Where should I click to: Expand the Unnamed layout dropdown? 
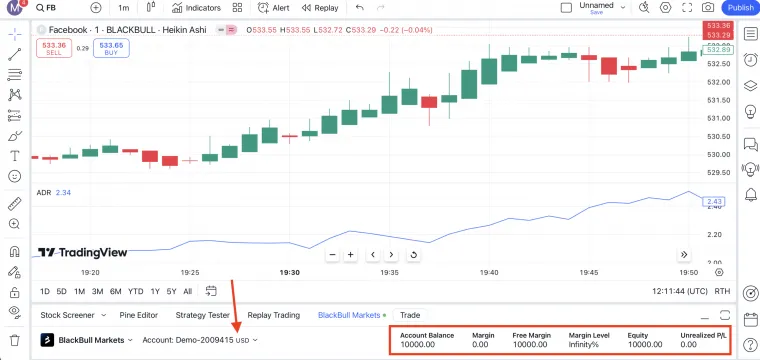pos(623,8)
